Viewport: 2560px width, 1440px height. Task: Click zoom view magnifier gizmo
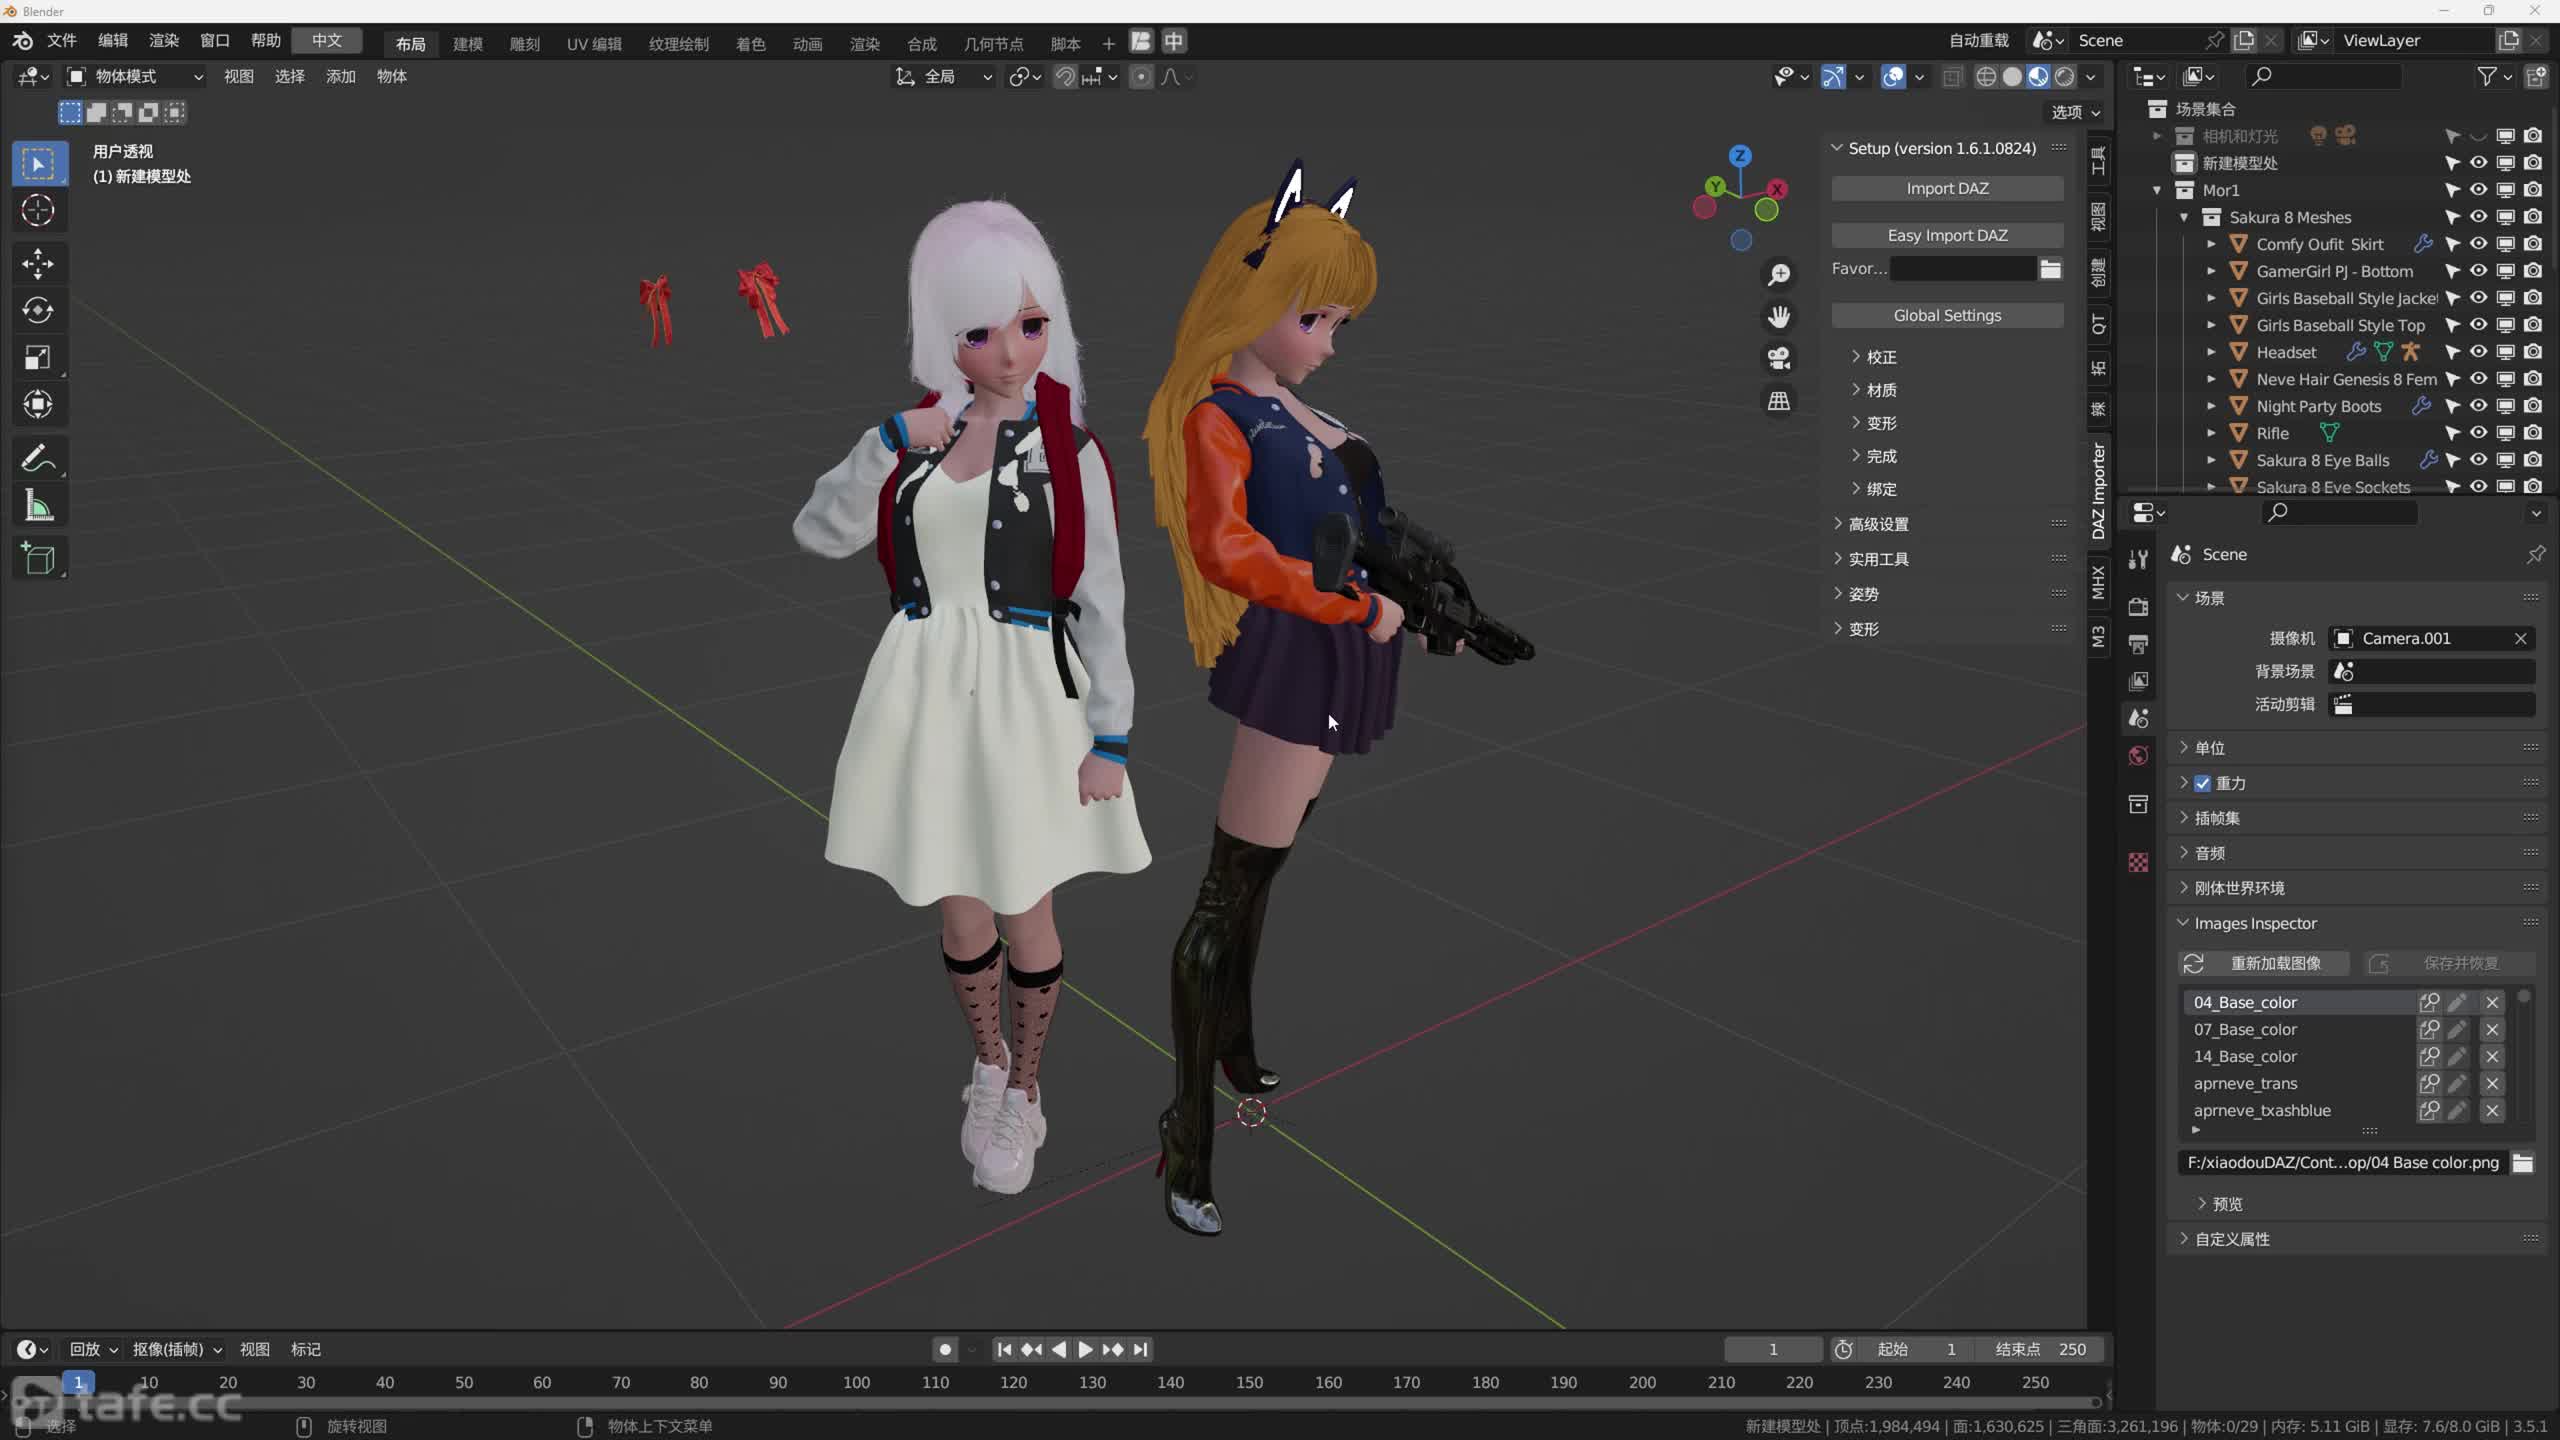1778,274
